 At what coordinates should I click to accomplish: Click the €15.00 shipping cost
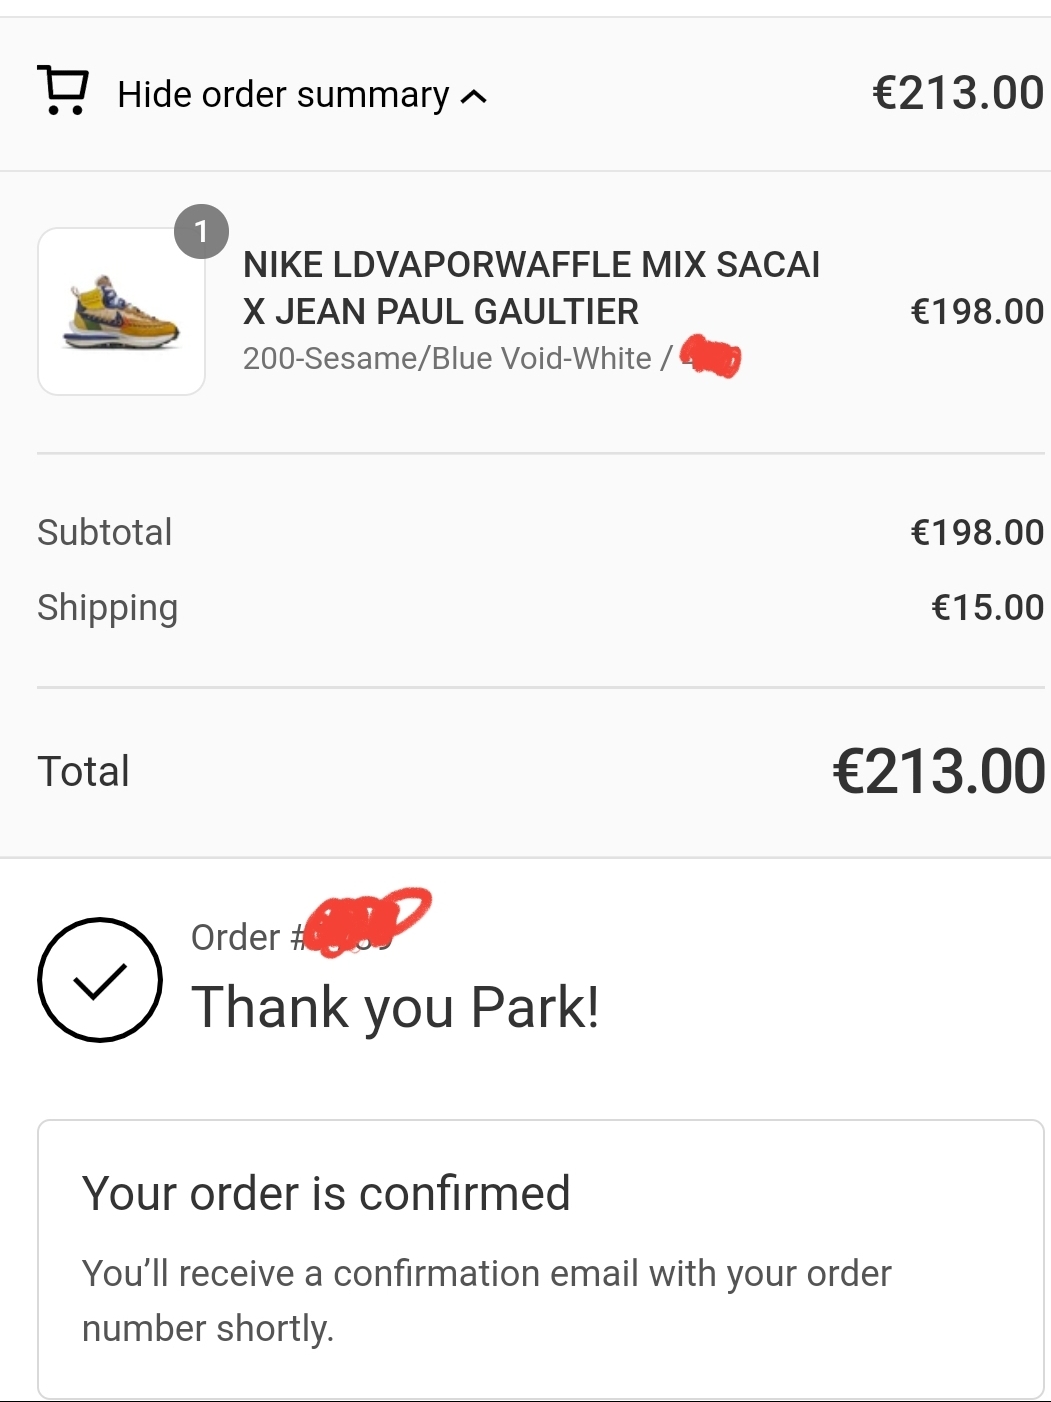(x=988, y=607)
